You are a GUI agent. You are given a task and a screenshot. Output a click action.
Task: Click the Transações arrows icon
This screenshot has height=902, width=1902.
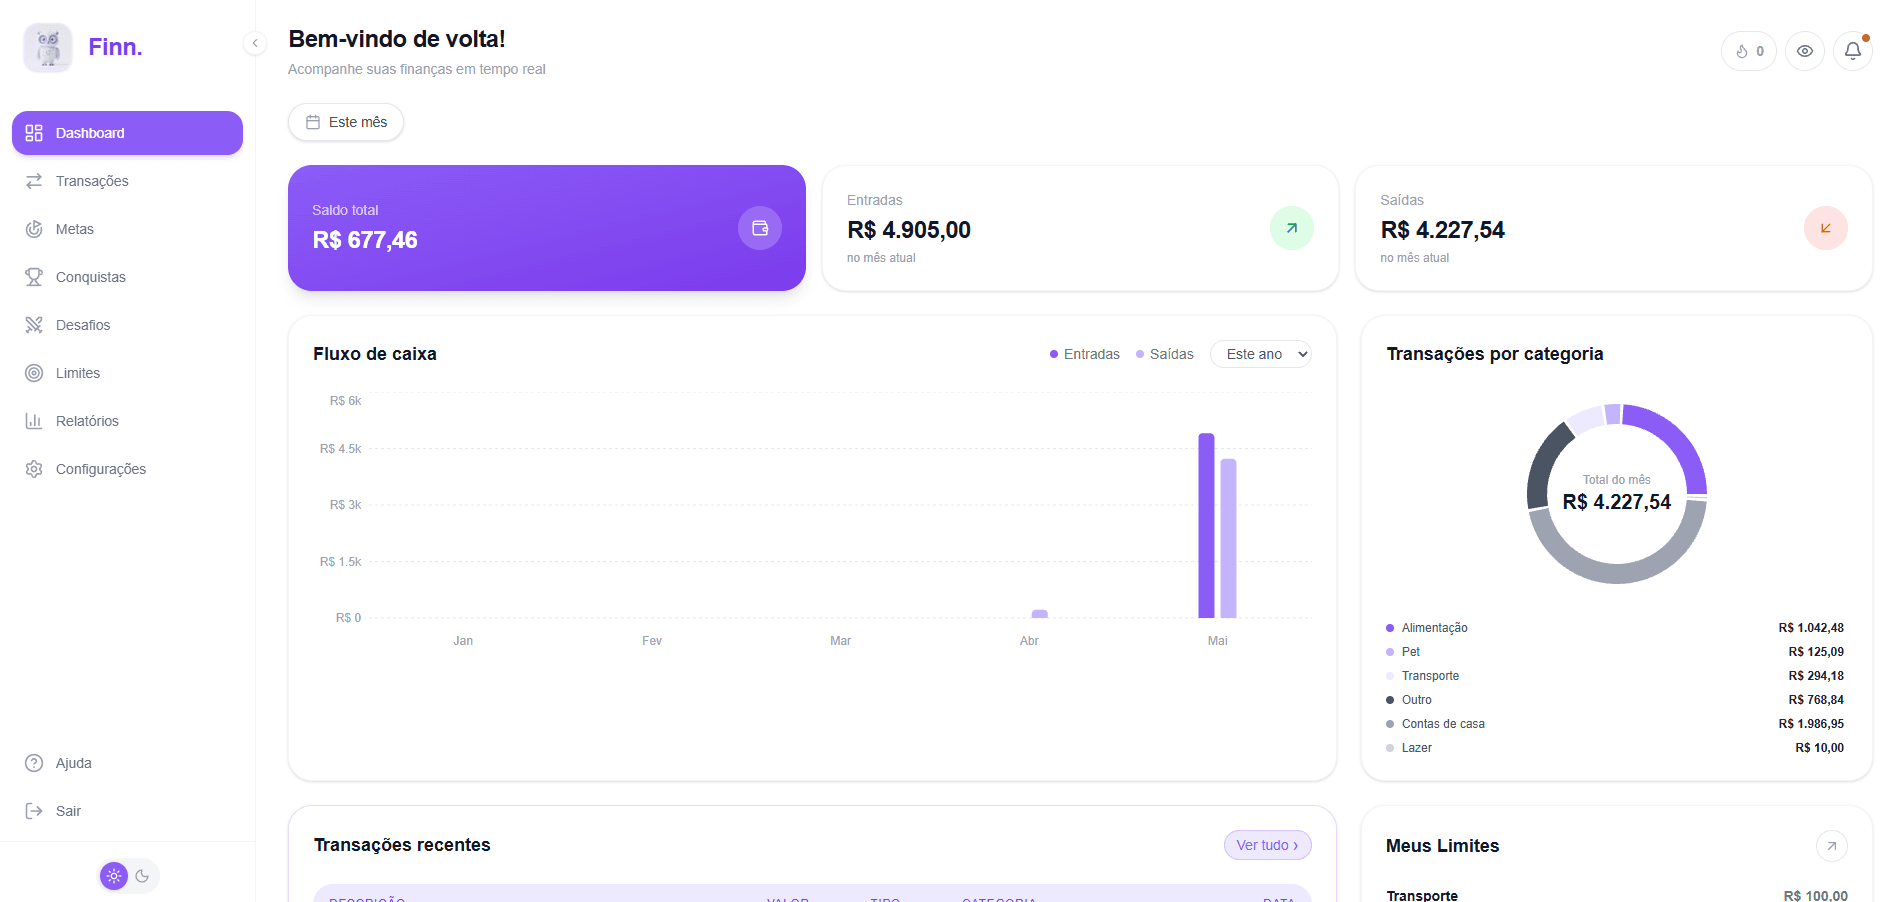34,181
